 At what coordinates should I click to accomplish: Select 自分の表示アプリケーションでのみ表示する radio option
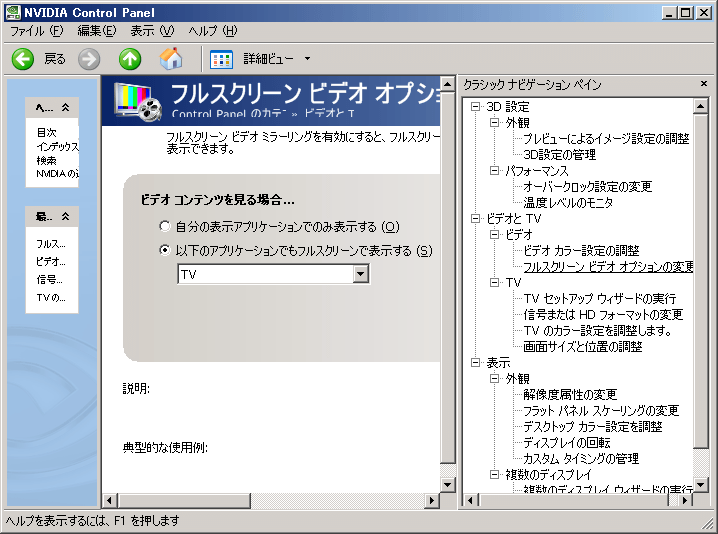[x=165, y=227]
